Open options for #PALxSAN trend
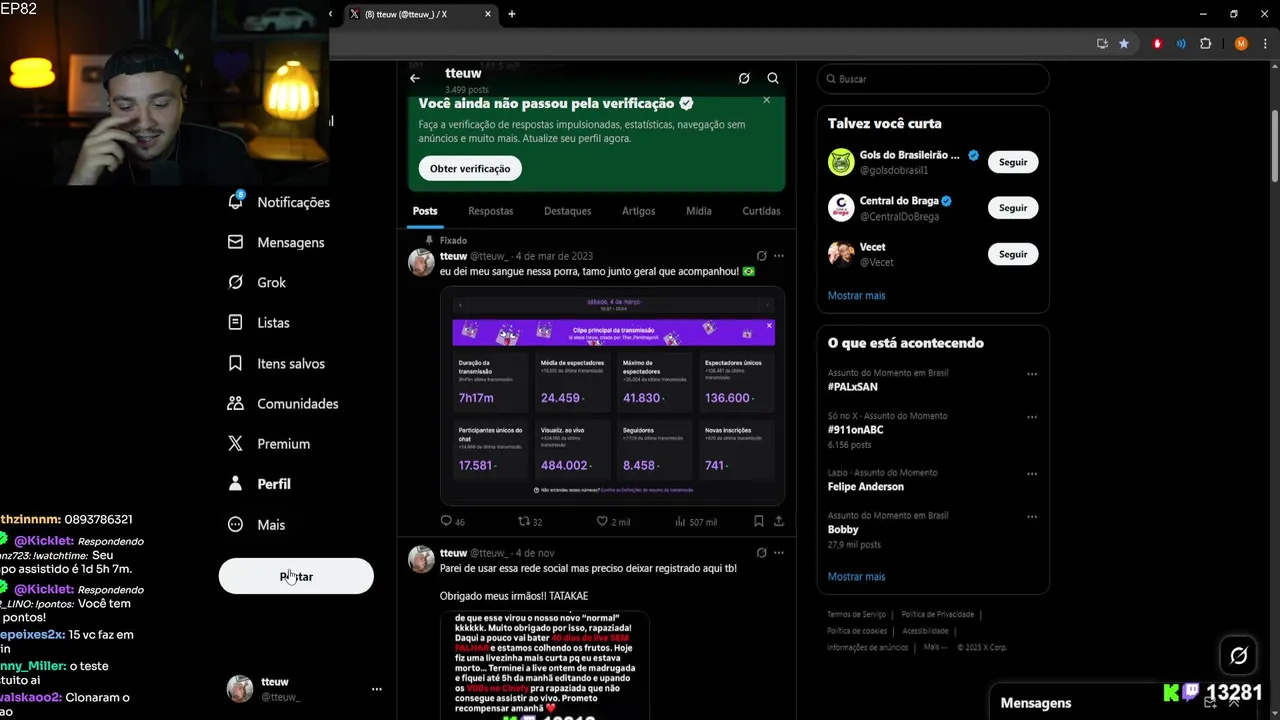The image size is (1280, 720). tap(1032, 374)
